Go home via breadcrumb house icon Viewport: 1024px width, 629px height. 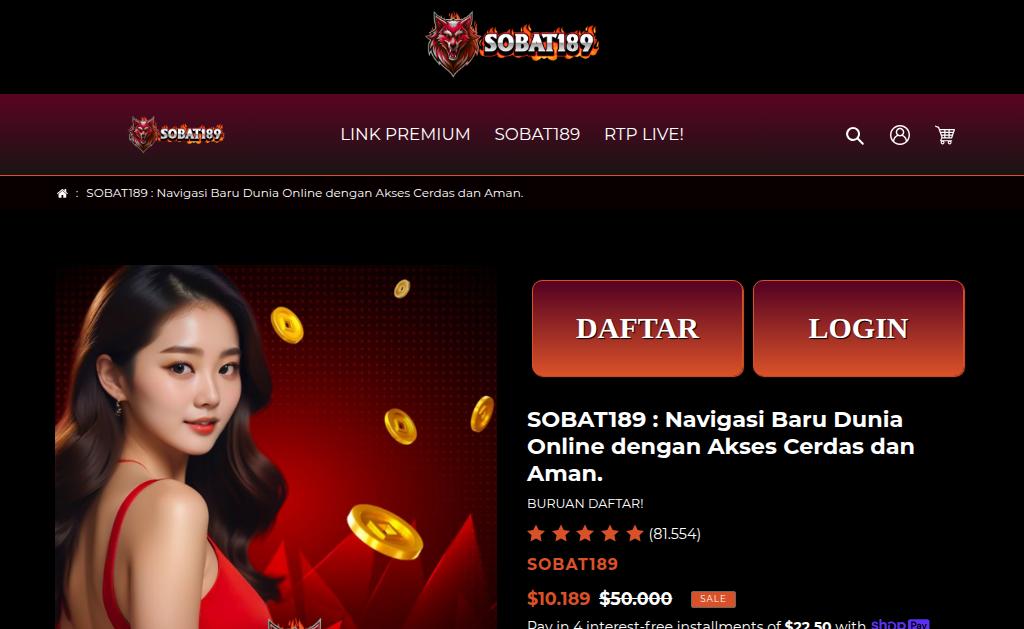(62, 193)
